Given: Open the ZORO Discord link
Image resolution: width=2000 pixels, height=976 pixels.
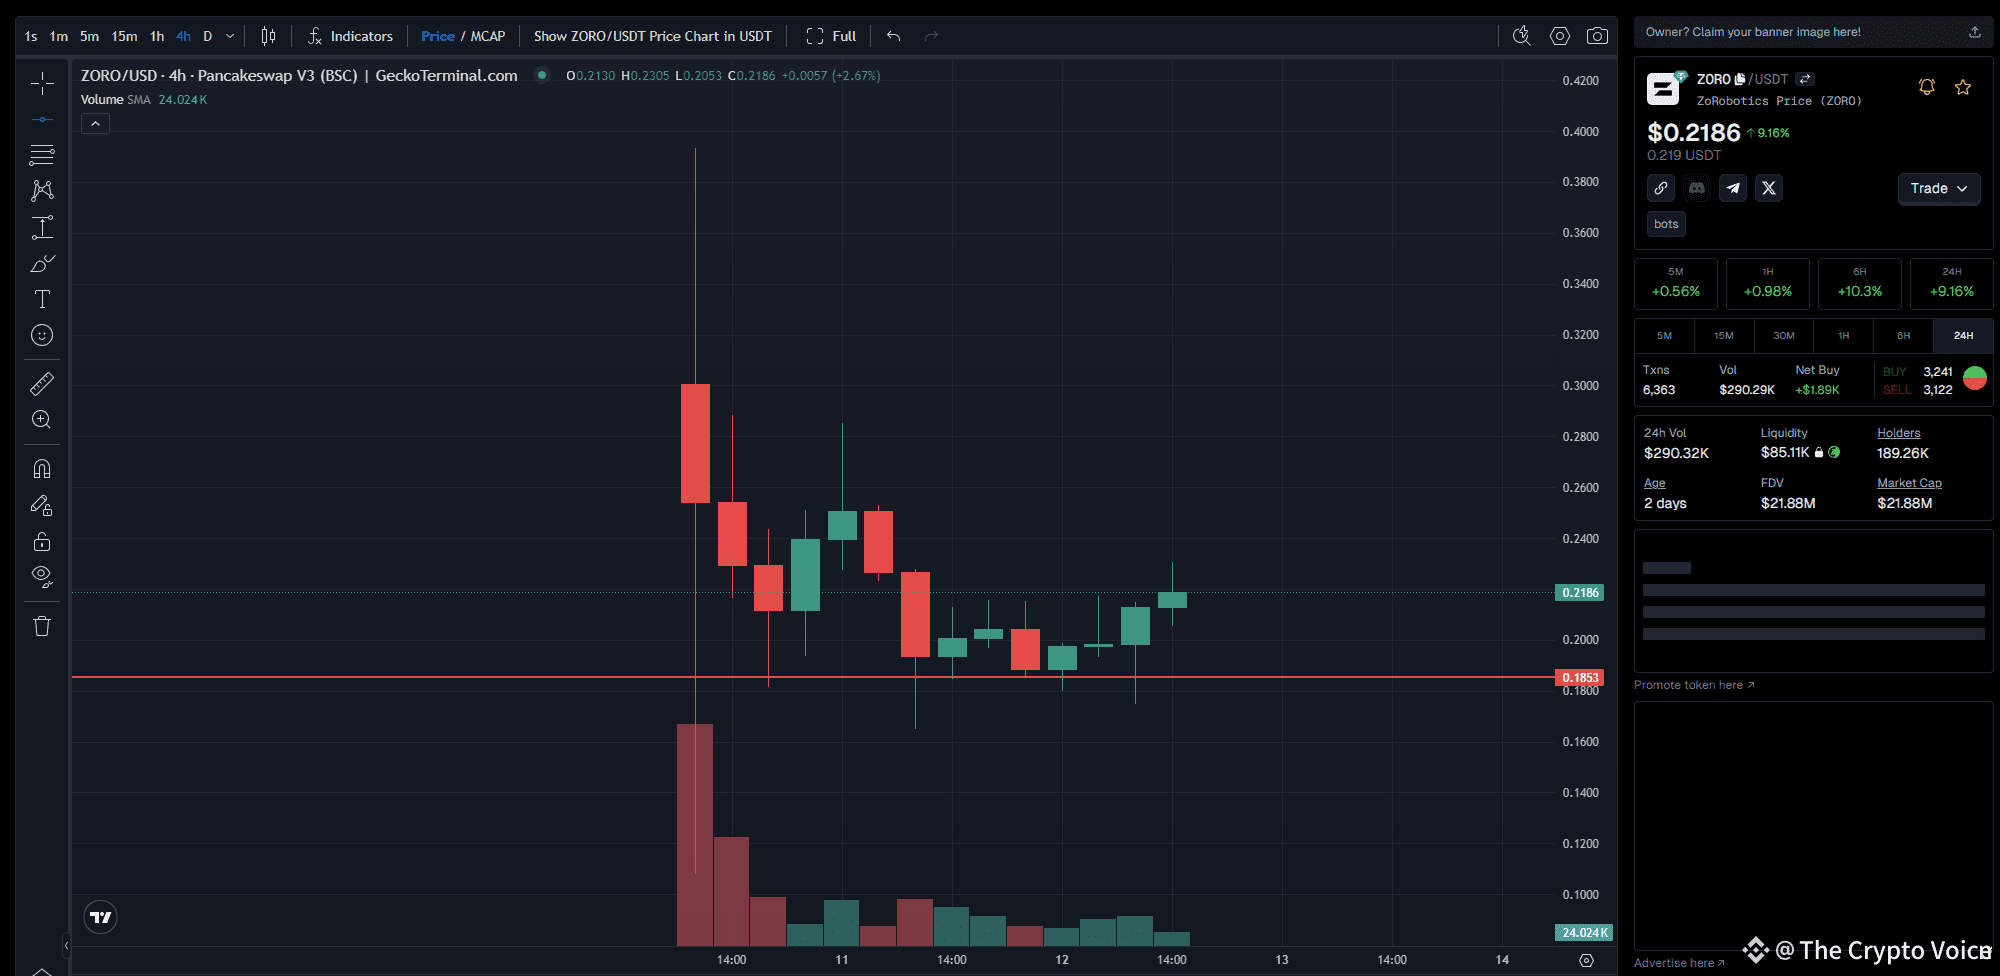Looking at the screenshot, I should 1697,188.
